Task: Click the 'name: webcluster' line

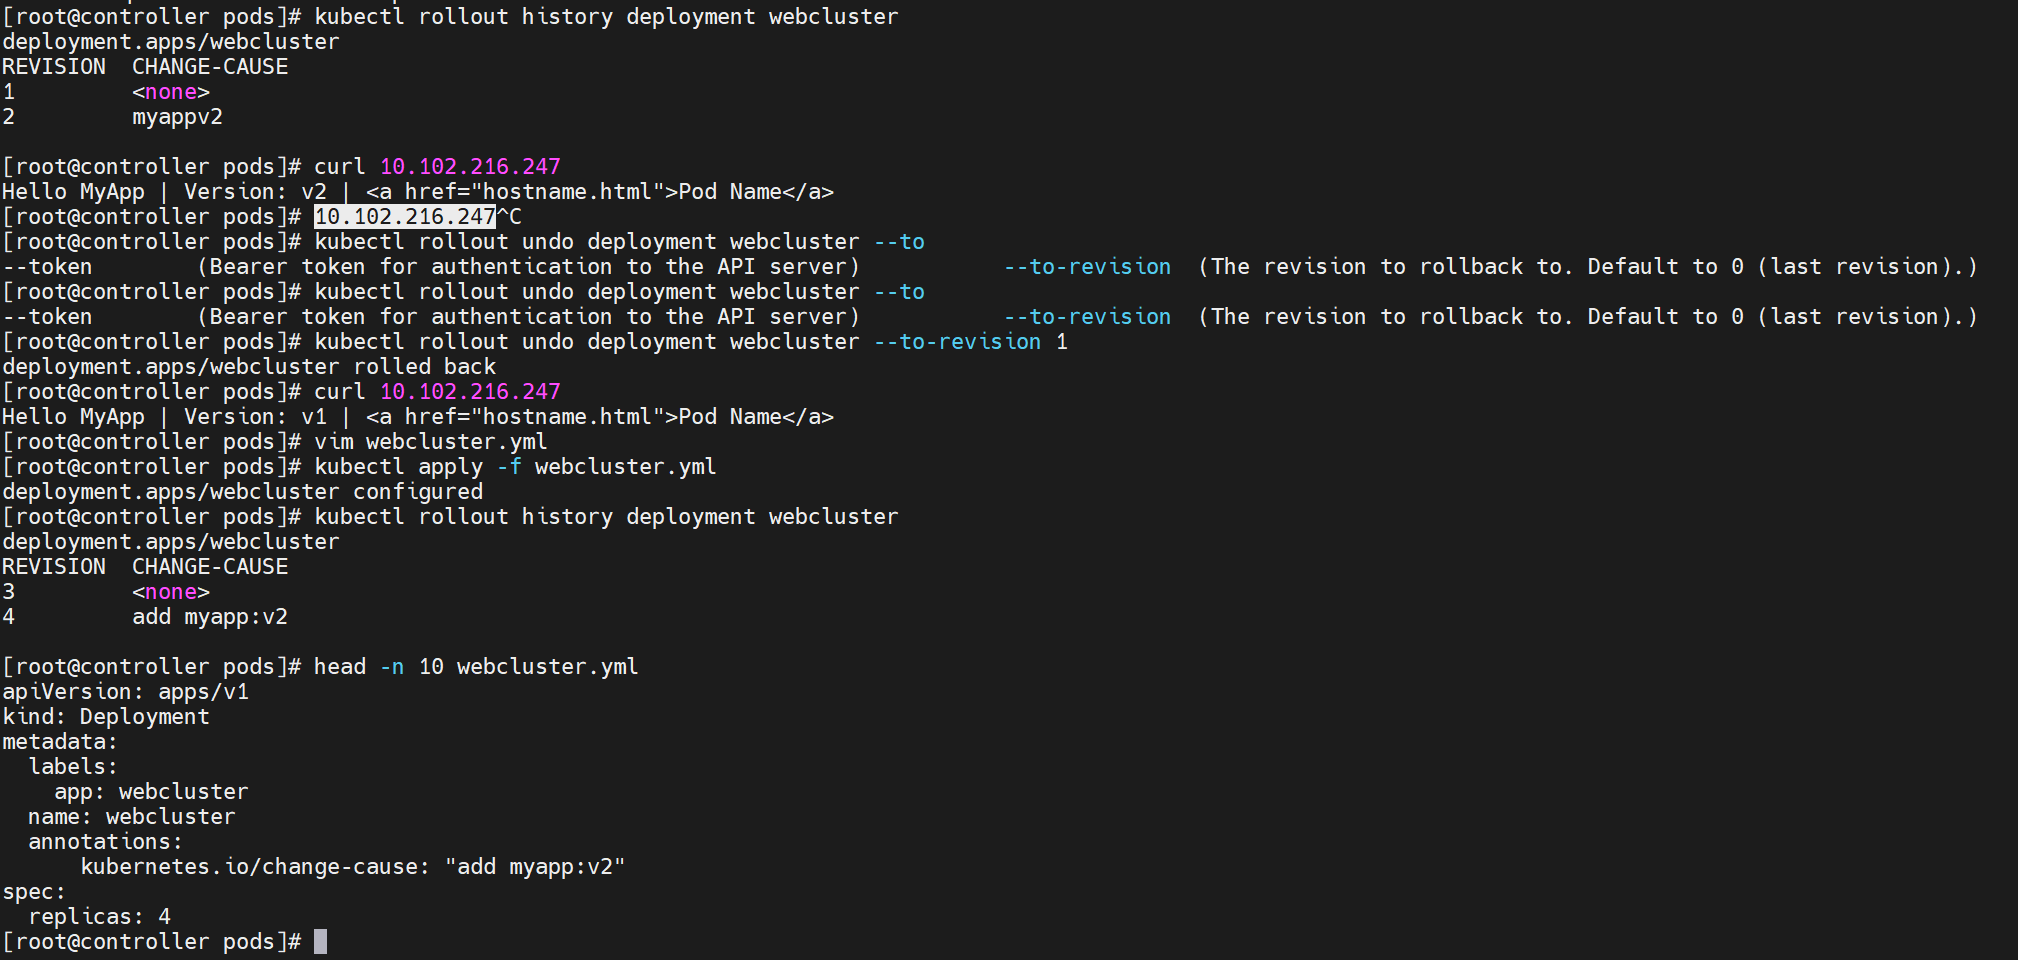Action: [132, 817]
